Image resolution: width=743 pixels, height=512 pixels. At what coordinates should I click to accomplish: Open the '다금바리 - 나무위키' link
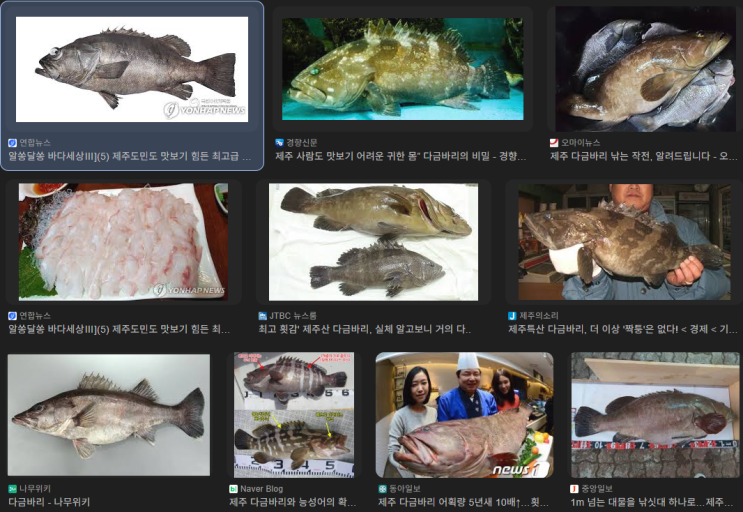(x=49, y=502)
